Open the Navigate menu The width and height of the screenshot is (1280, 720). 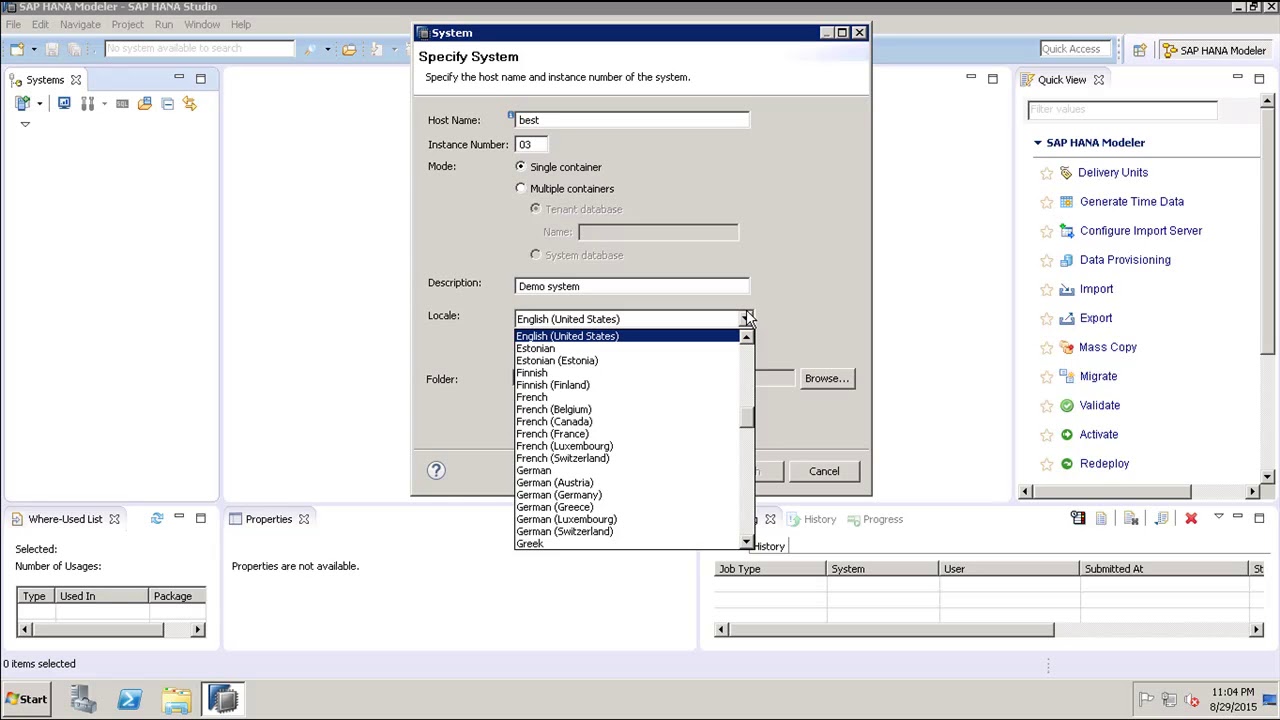click(x=80, y=24)
